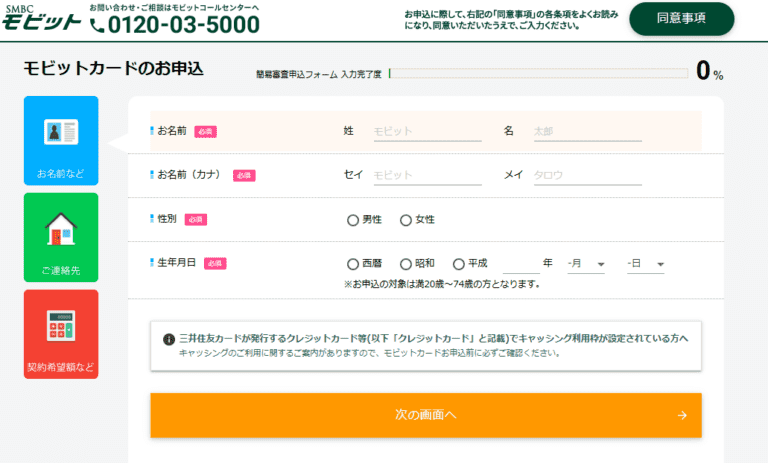This screenshot has height=463, width=768.
Task: Click the 必須 badge next to お名前
Action: pyautogui.click(x=205, y=132)
